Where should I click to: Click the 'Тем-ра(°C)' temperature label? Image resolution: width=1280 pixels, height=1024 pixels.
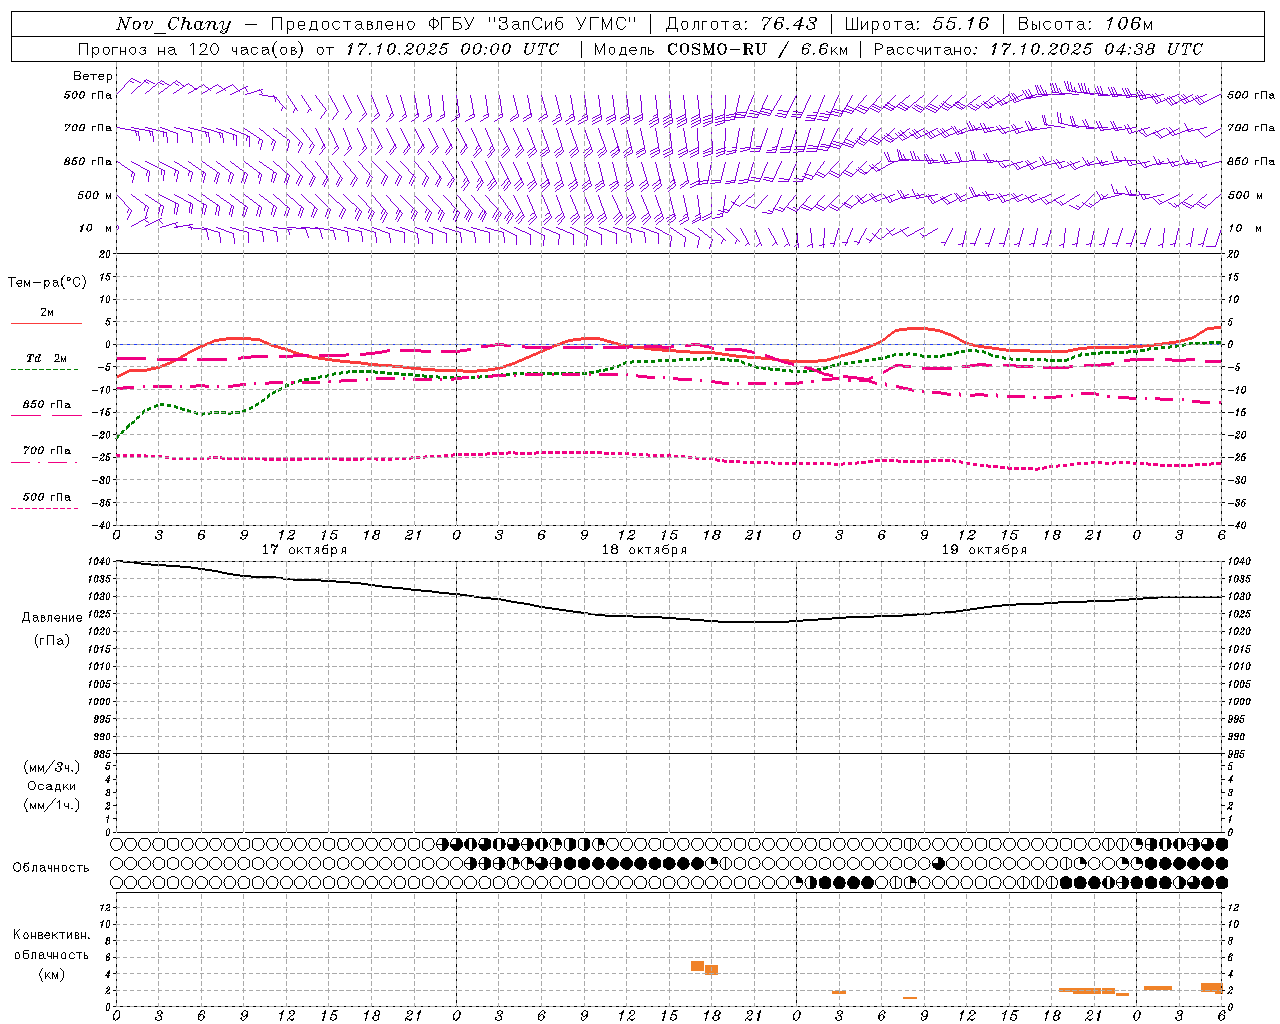coord(47,283)
